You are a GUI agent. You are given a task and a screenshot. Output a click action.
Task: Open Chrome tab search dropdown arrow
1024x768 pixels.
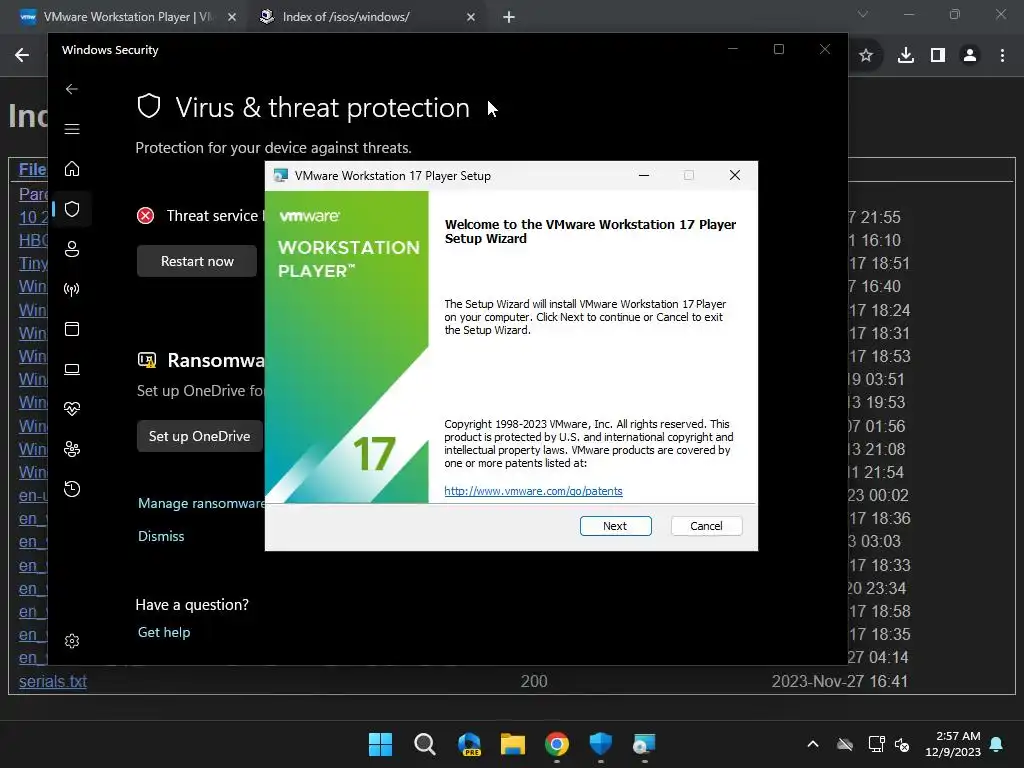pos(863,14)
